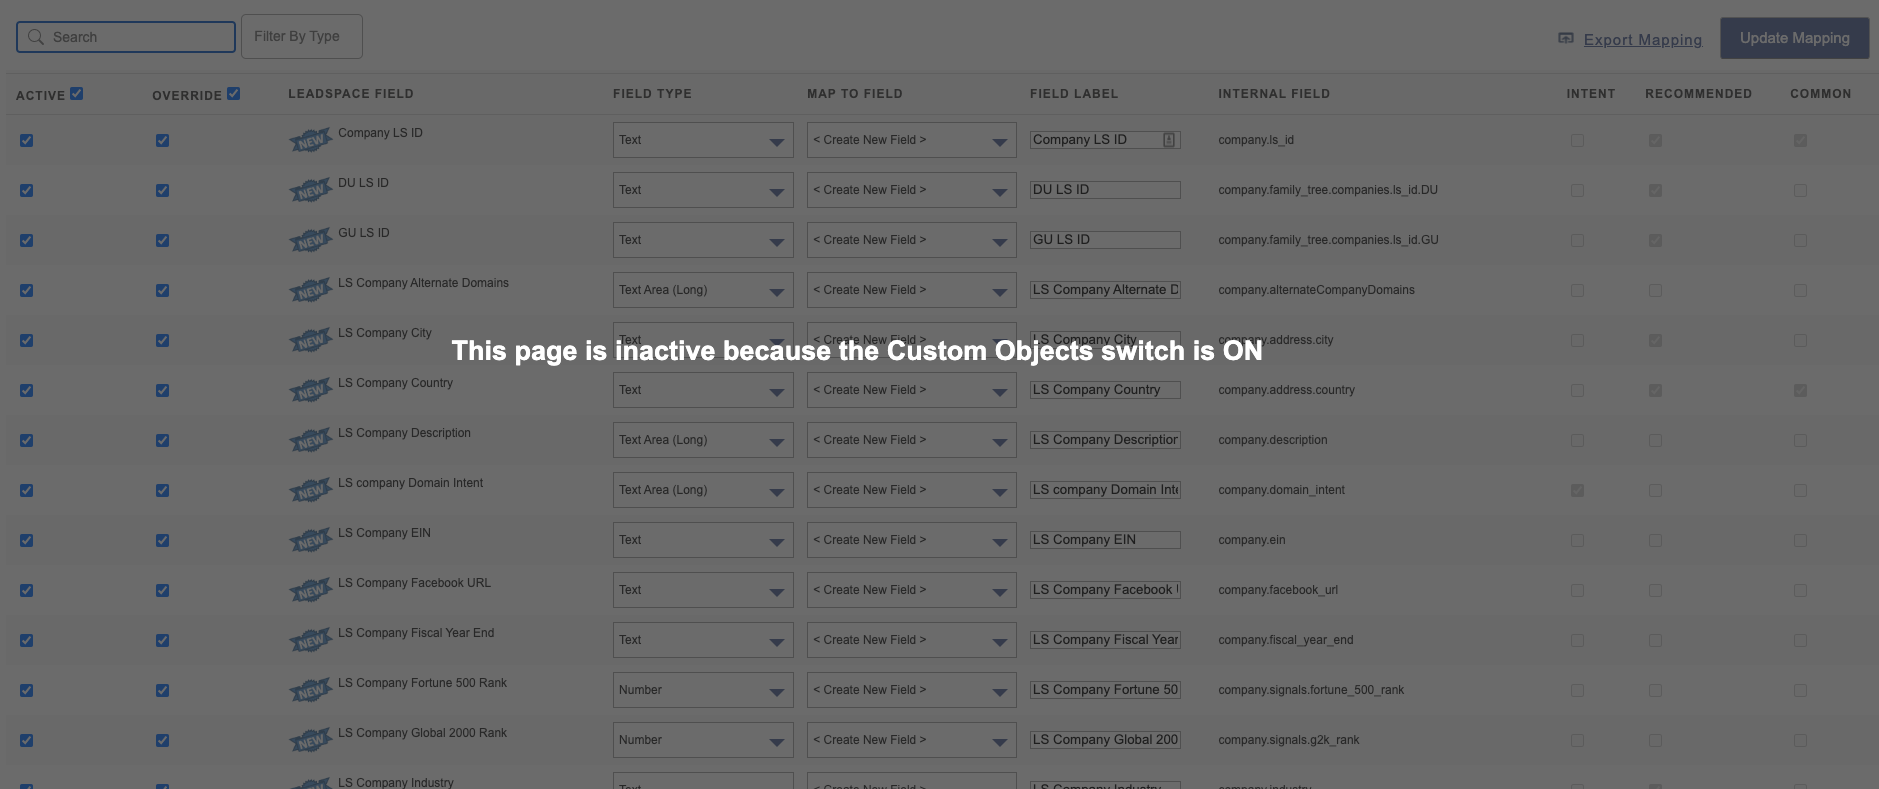Open Field Type dropdown for LS Company Description
This screenshot has height=789, width=1879.
[703, 440]
